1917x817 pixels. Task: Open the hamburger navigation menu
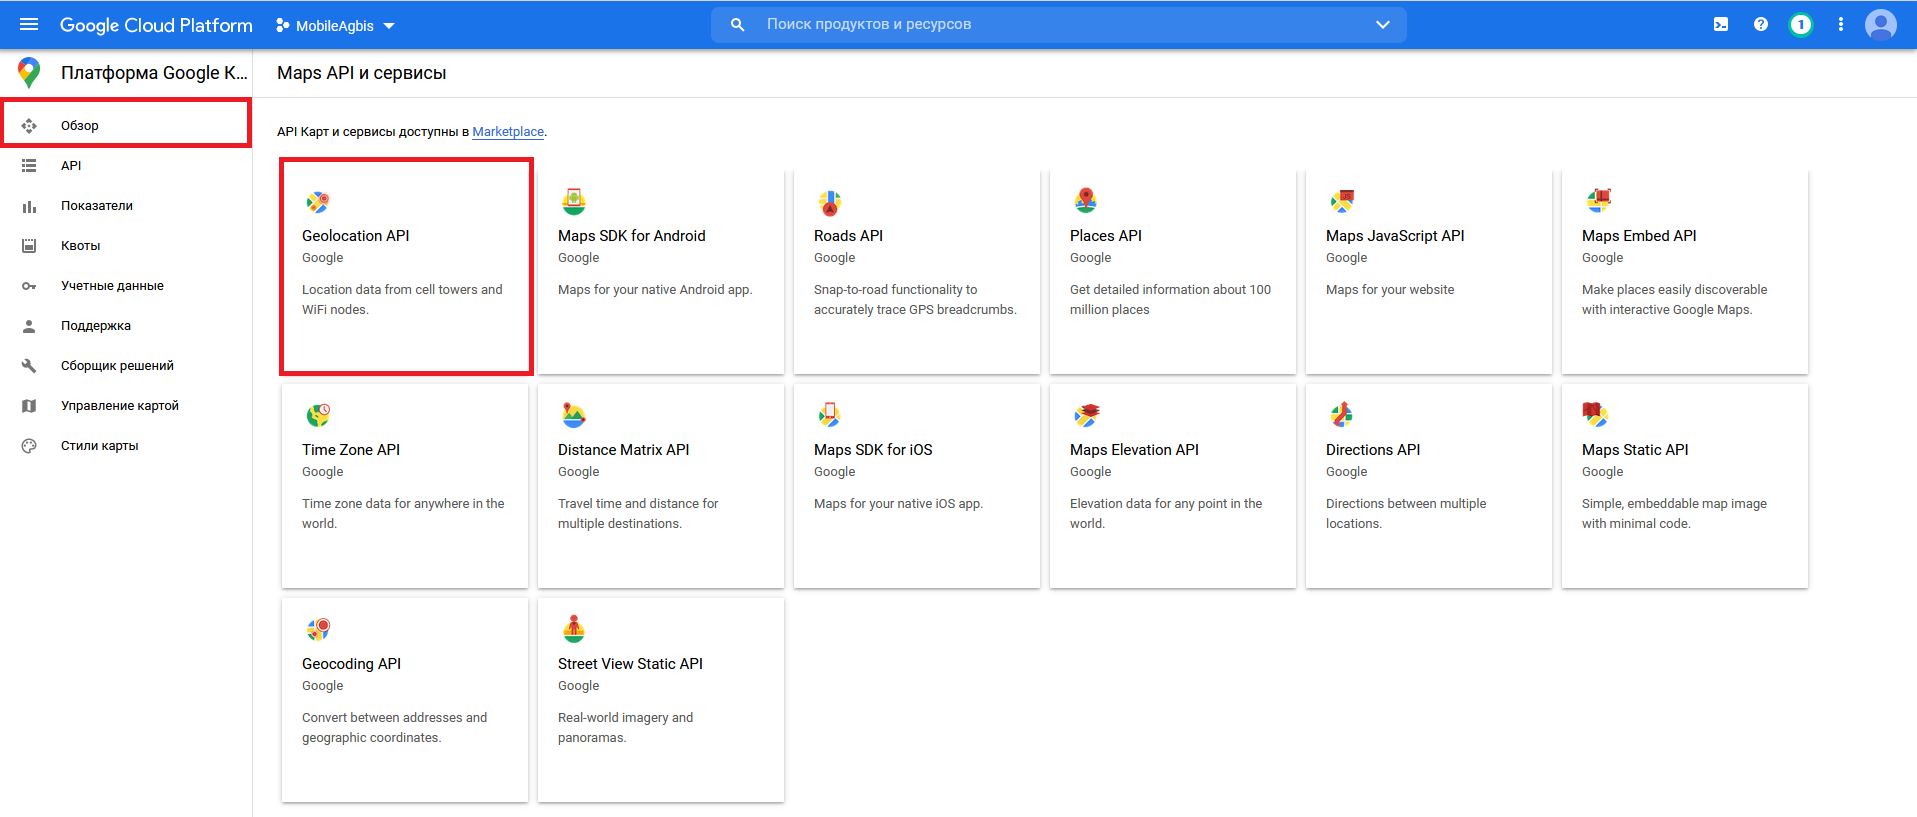(x=29, y=24)
